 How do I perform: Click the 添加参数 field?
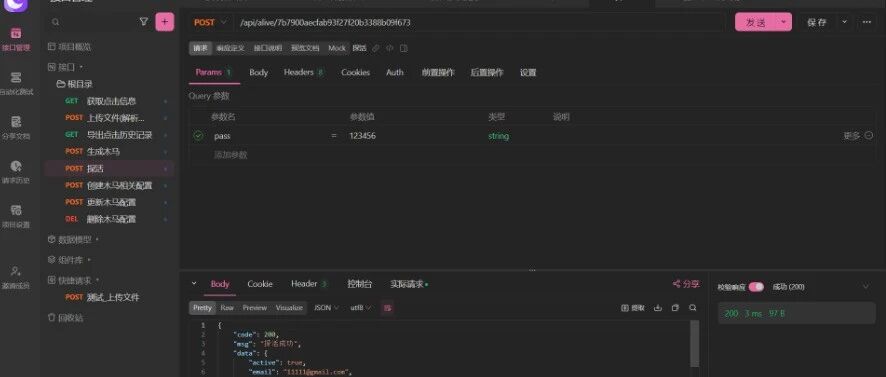[x=231, y=155]
